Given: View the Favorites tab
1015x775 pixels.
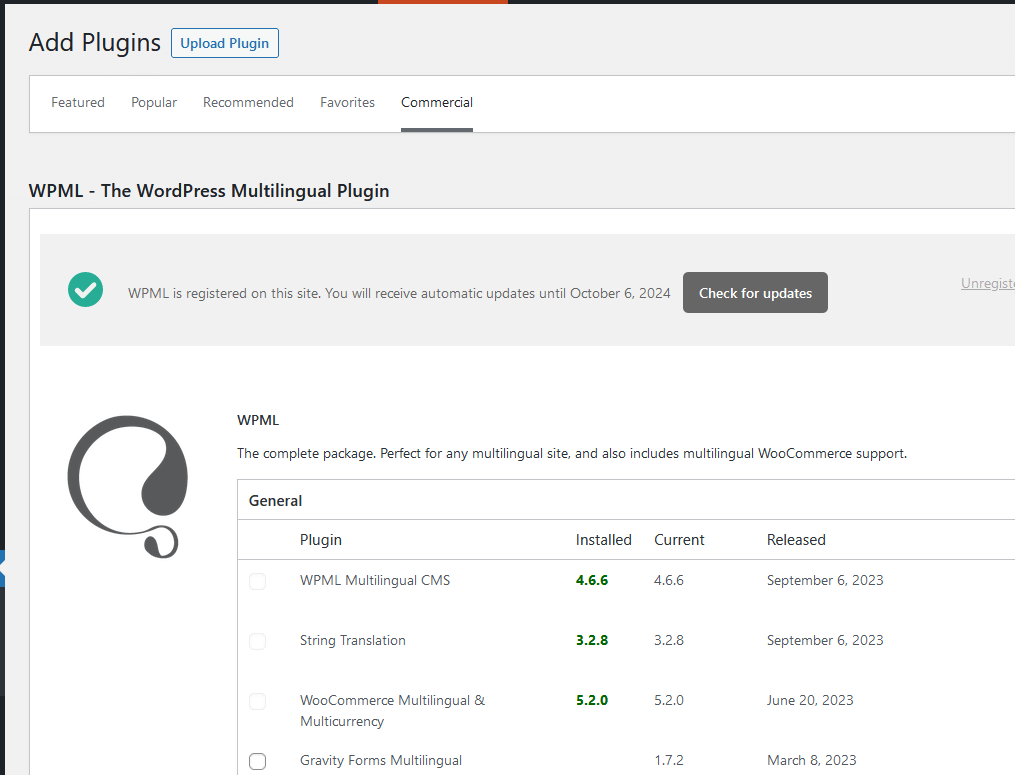Looking at the screenshot, I should pyautogui.click(x=347, y=102).
